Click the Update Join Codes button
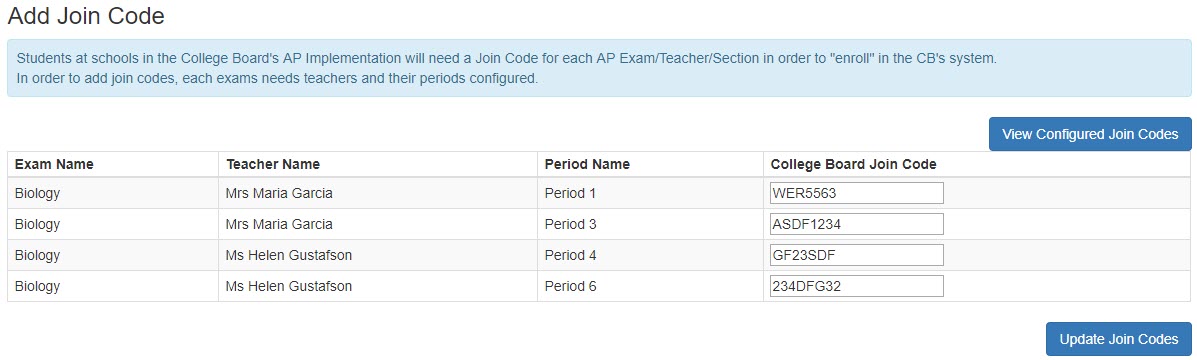The width and height of the screenshot is (1197, 360). (1118, 339)
